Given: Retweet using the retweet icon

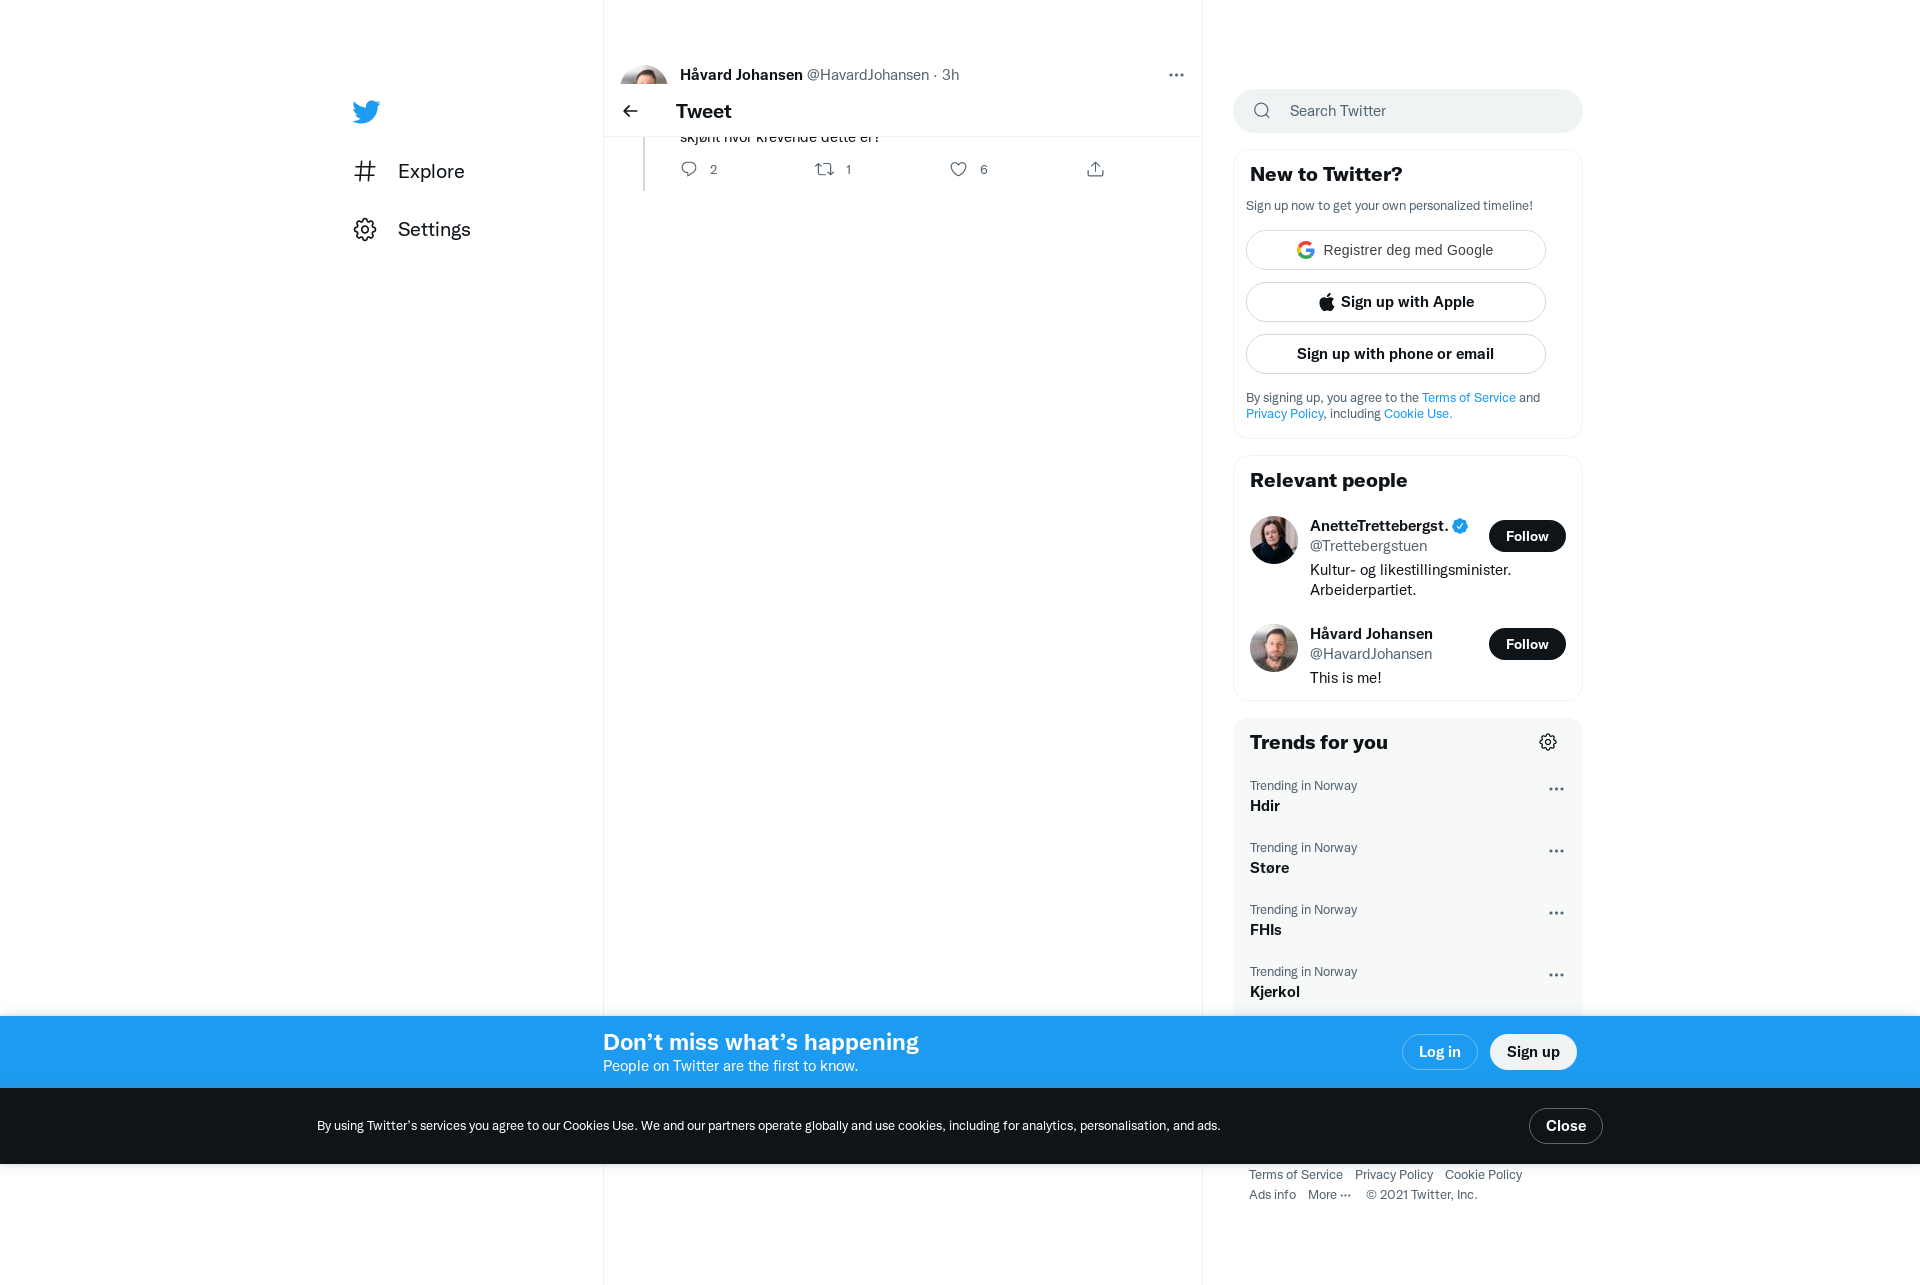Looking at the screenshot, I should point(824,169).
